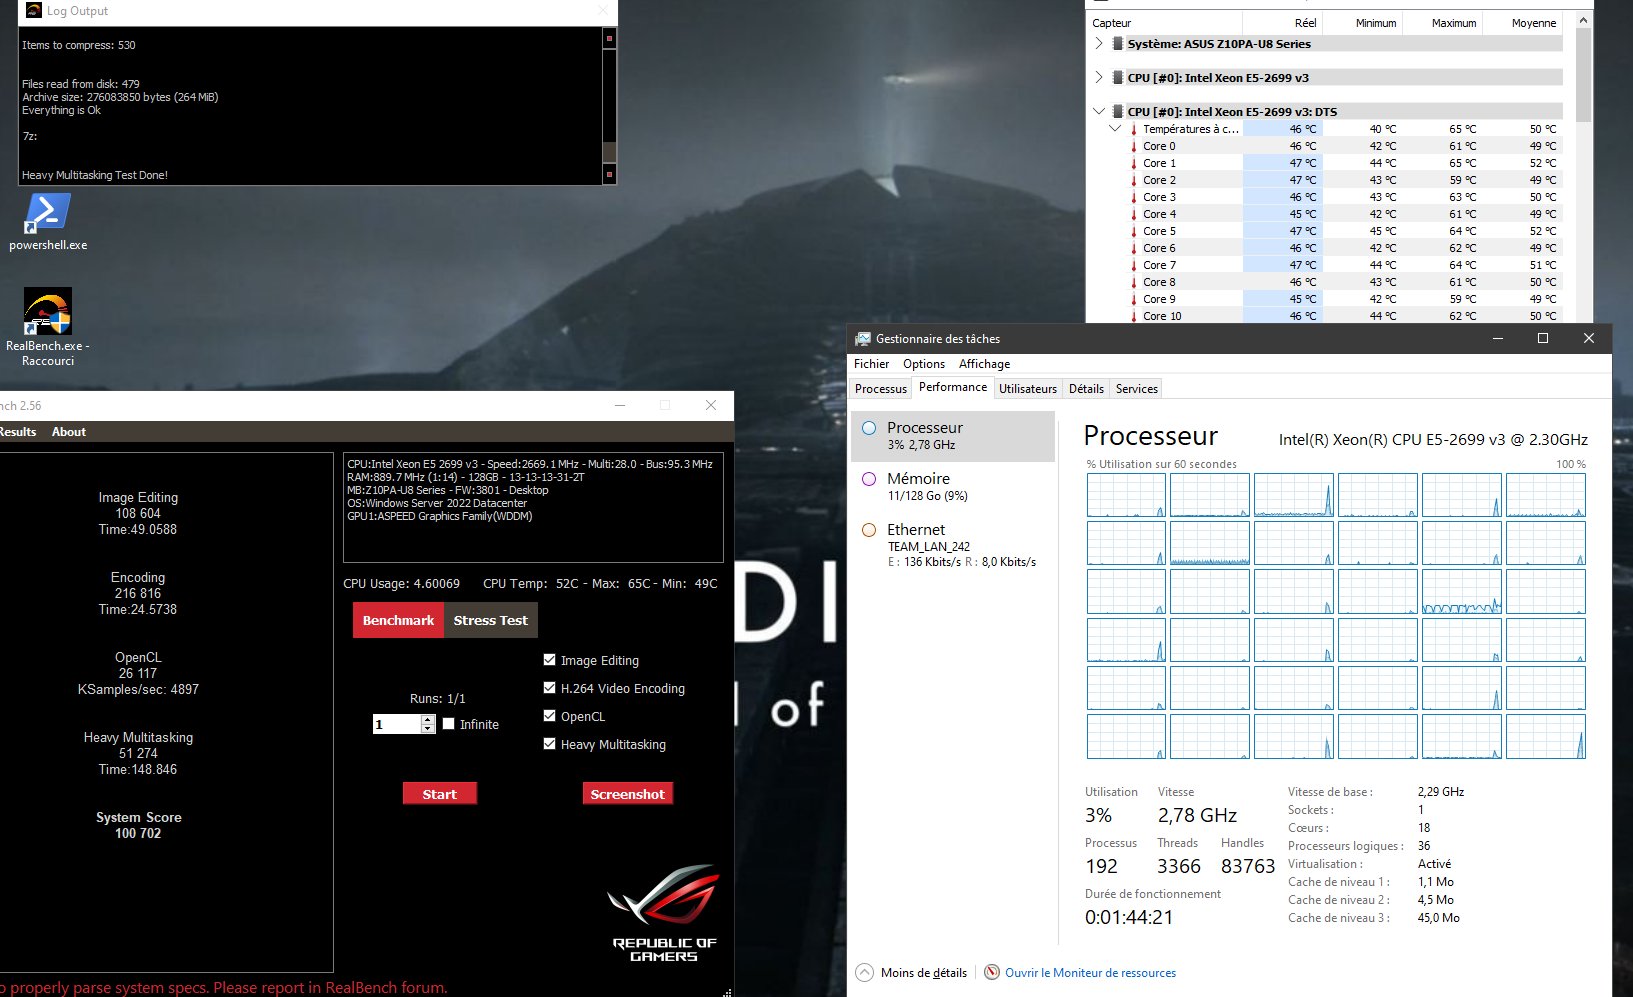Expand the Système ASUS Z10PA-U8 Series node
Image resolution: width=1633 pixels, height=997 pixels.
[x=1099, y=44]
